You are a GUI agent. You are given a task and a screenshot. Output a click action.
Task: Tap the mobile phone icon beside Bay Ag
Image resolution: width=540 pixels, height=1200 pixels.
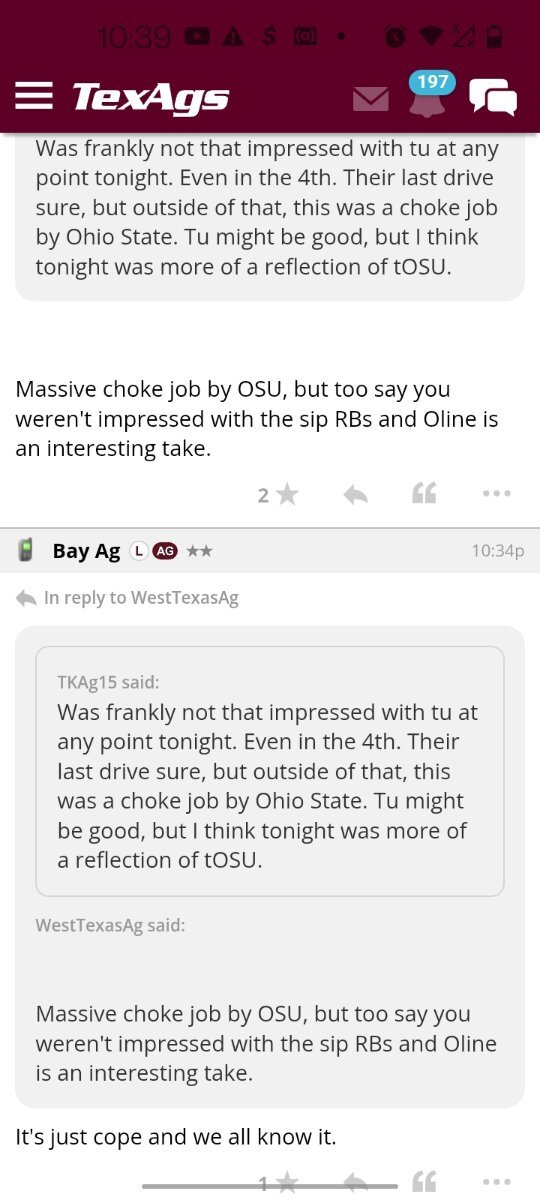27,550
